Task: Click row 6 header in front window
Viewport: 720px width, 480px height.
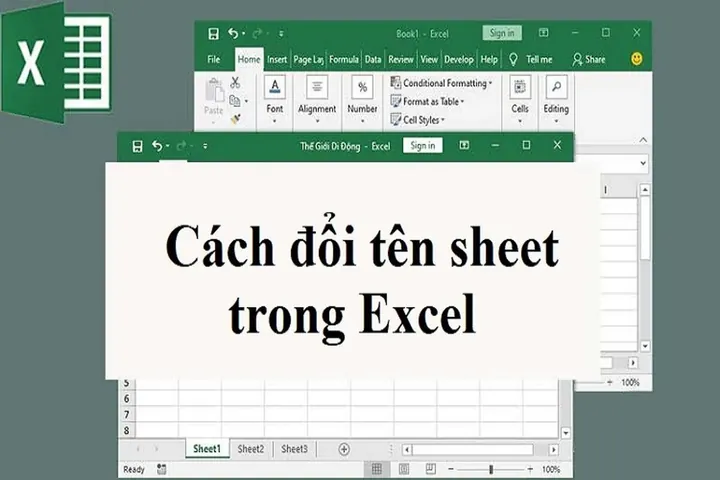Action: pyautogui.click(x=127, y=399)
